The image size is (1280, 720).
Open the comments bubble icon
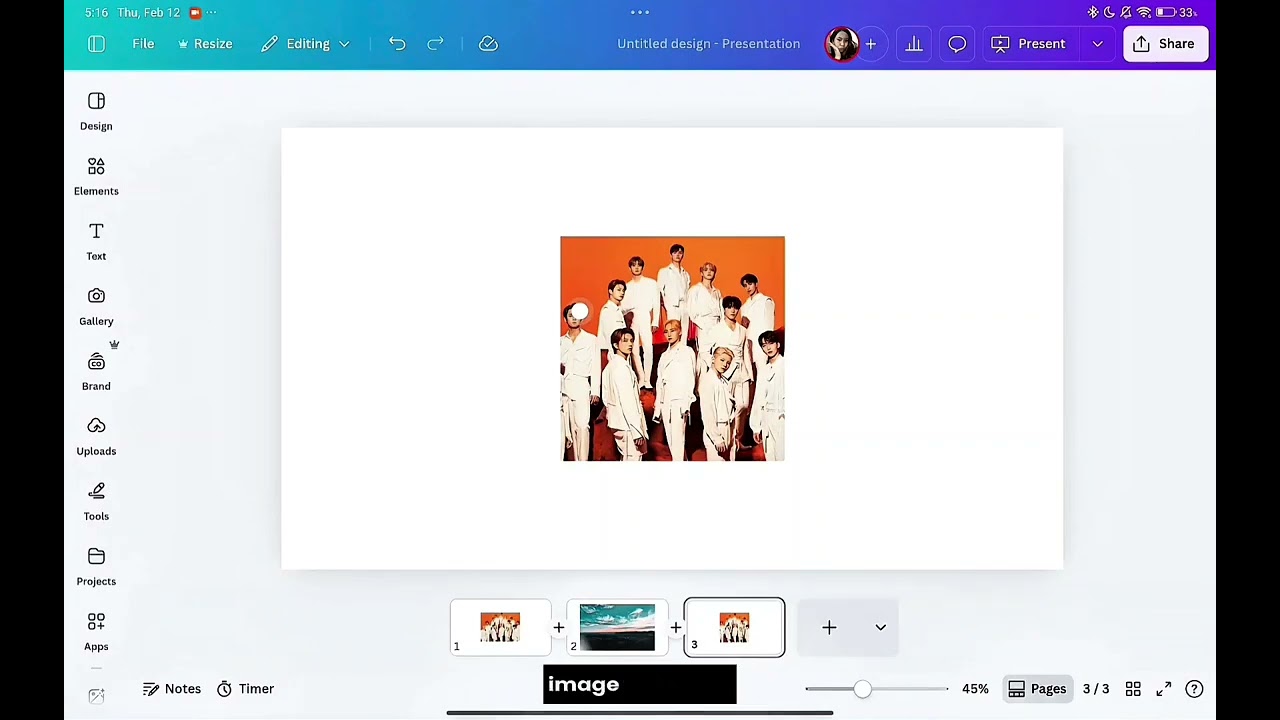click(957, 44)
